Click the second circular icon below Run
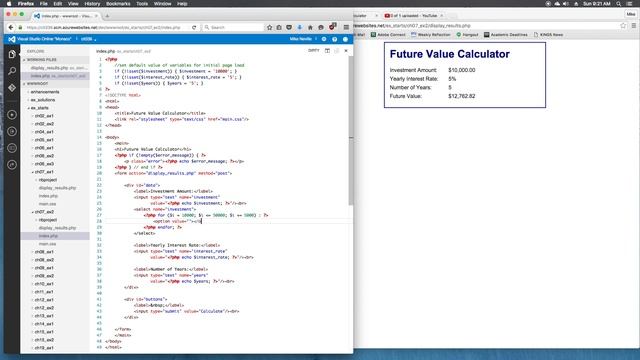This screenshot has width=640, height=360. click(12, 131)
